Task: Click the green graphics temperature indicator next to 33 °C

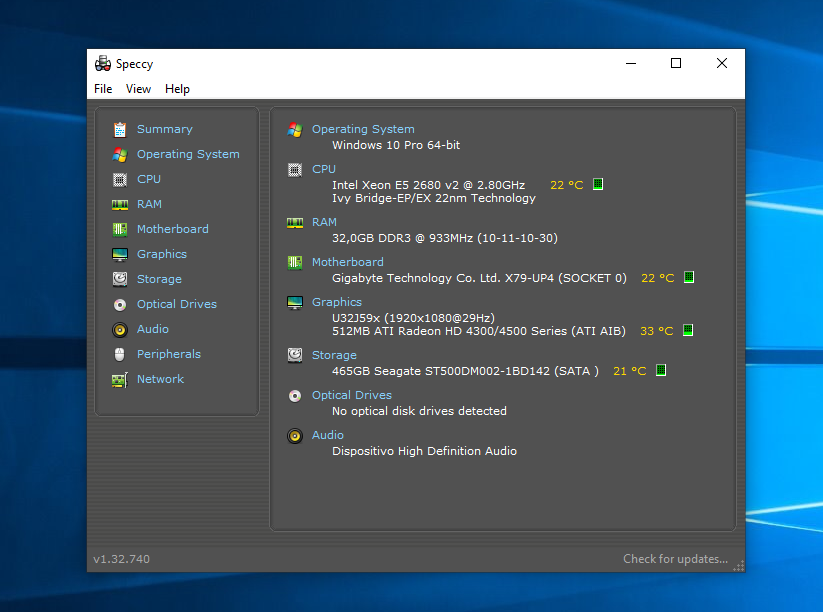Action: coord(688,330)
